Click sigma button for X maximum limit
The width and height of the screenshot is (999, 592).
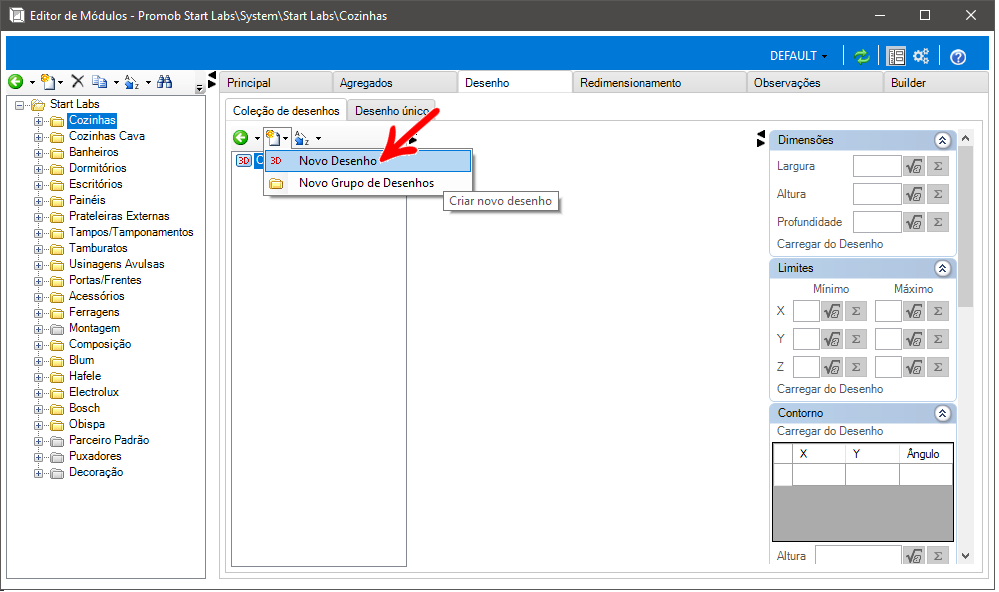click(938, 312)
